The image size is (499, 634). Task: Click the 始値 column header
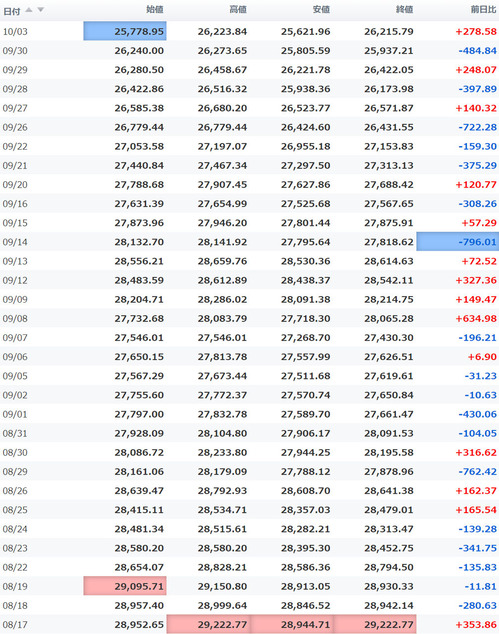click(155, 10)
